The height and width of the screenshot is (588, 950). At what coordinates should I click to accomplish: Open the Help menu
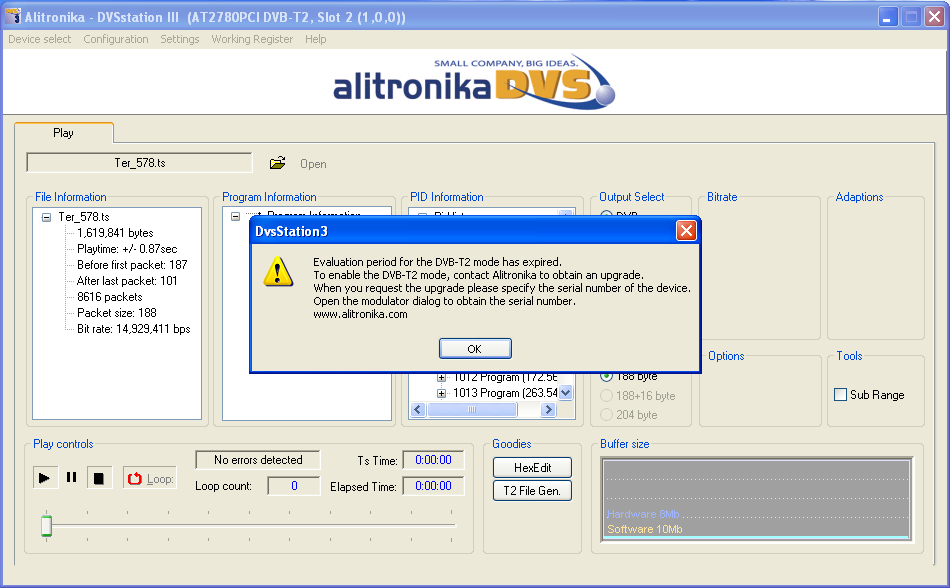315,39
